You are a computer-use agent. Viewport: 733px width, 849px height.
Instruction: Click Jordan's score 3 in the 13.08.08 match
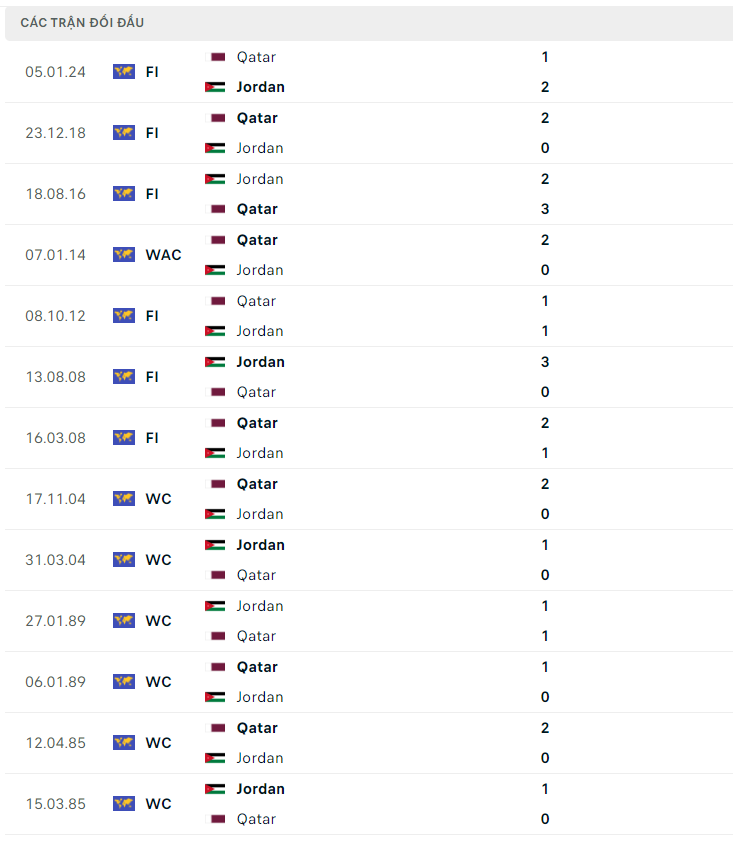(x=545, y=362)
